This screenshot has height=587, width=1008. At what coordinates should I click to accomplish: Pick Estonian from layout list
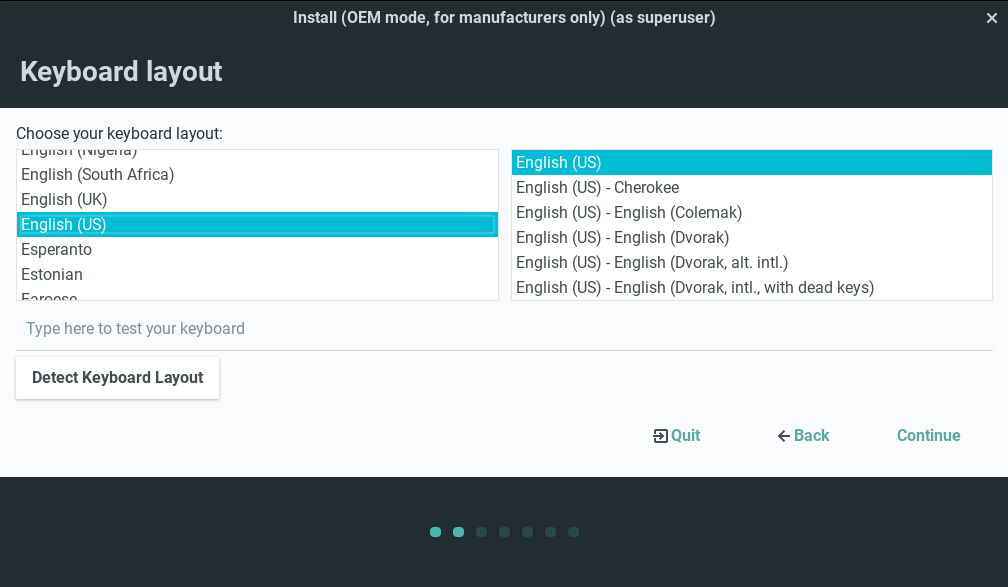coord(52,275)
